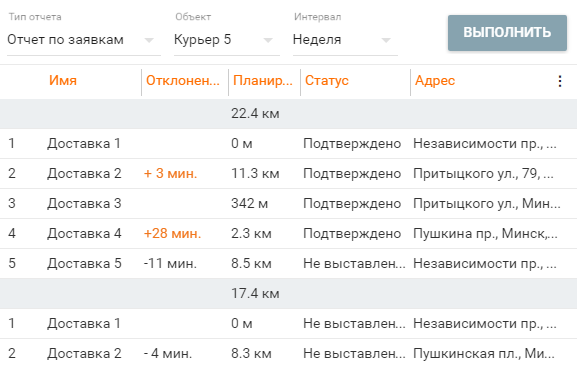Click Не выставлен... status of Доставка 5
The width and height of the screenshot is (577, 367).
point(354,264)
